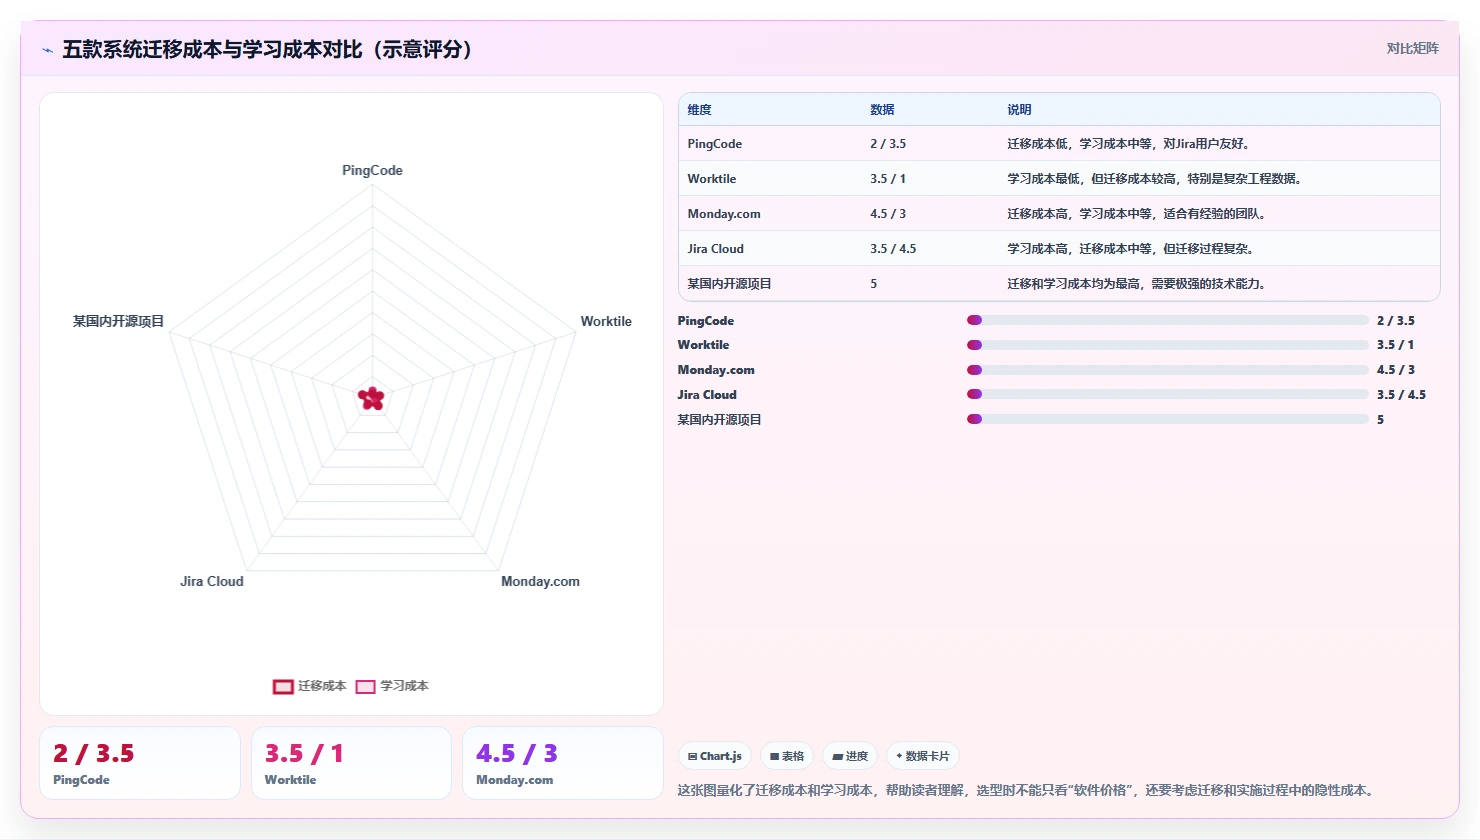Image resolution: width=1480 pixels, height=840 pixels.
Task: Click the PingCode label in progress list
Action: click(x=706, y=321)
